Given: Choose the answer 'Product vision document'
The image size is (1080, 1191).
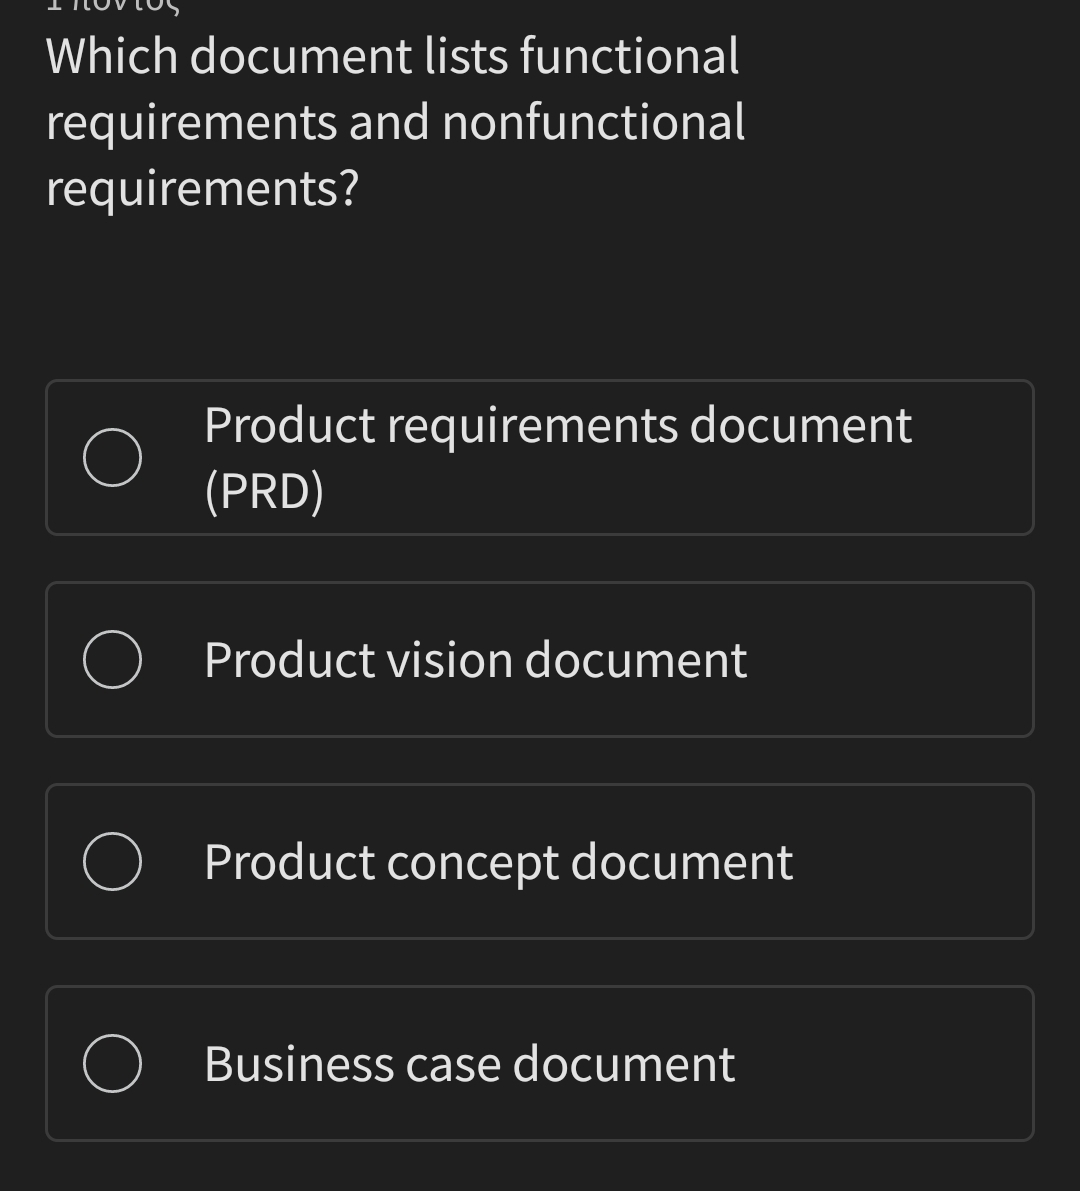Looking at the screenshot, I should (x=474, y=658).
